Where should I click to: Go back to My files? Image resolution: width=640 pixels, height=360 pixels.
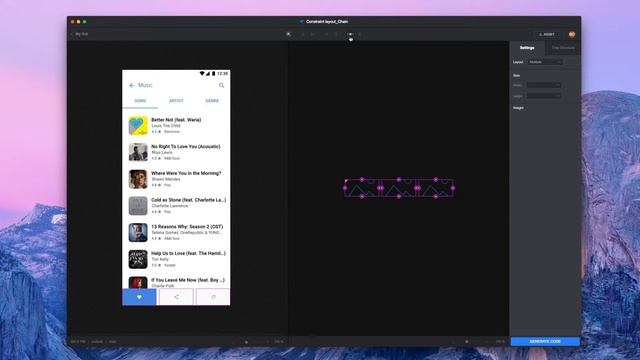click(80, 34)
